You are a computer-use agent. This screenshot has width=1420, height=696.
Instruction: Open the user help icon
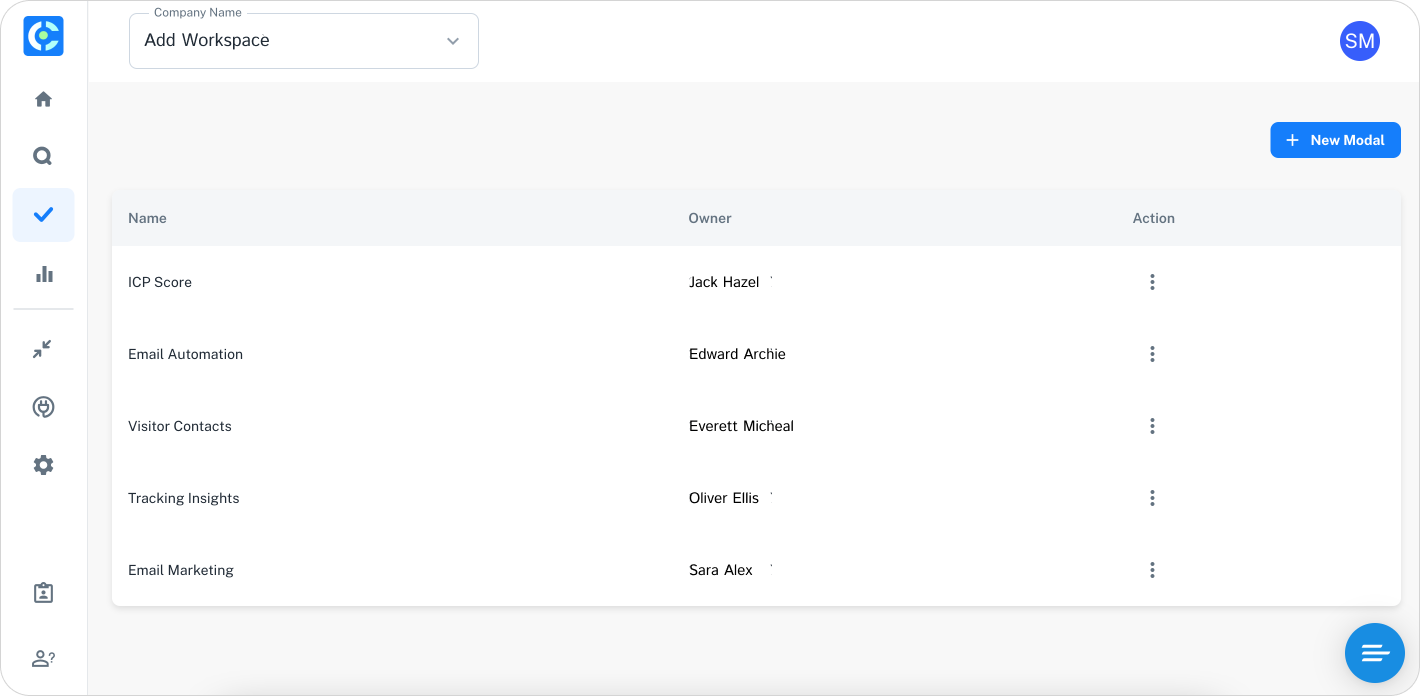click(x=43, y=658)
